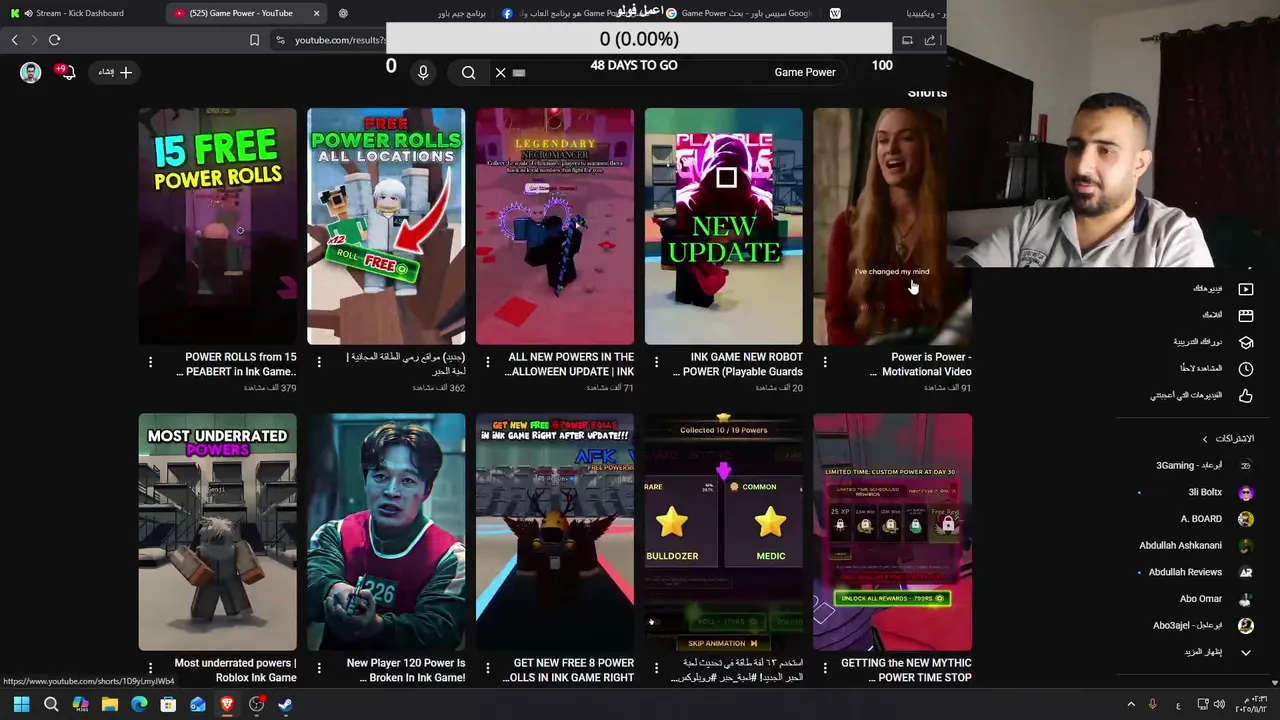Open the Legendary Necromancer short thumbnail
The image size is (1280, 720).
pos(555,226)
